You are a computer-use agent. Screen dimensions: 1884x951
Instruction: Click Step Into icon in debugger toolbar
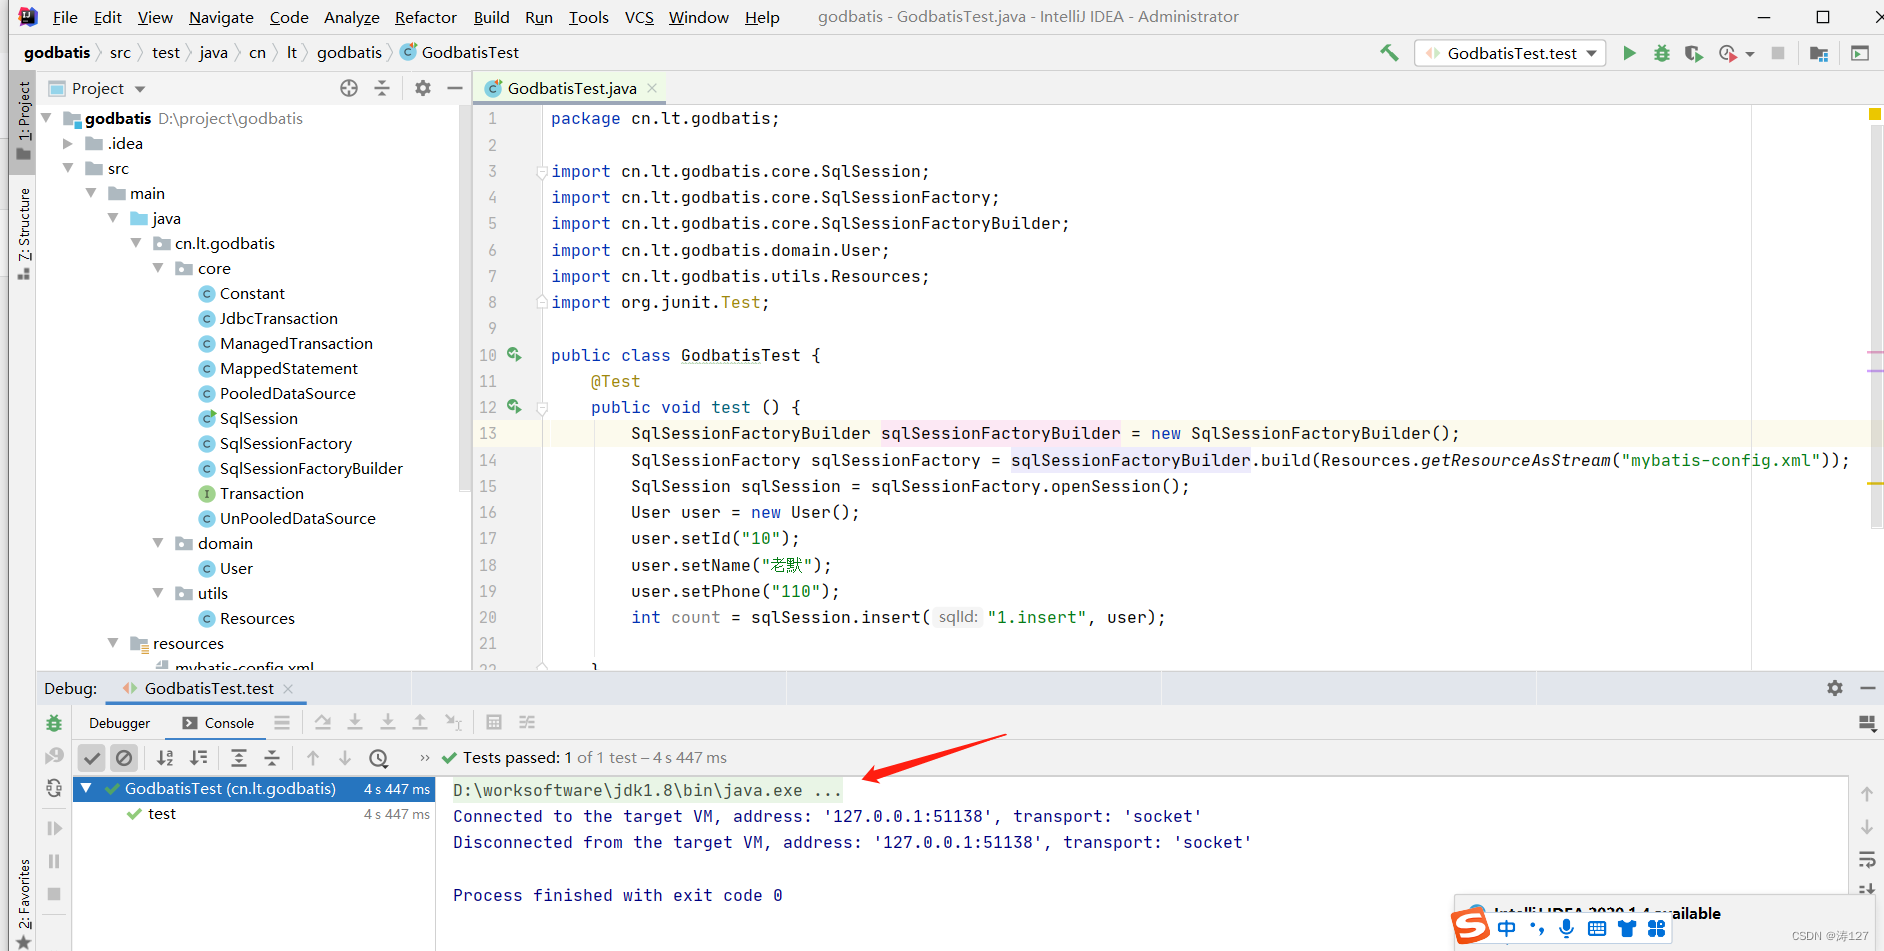pos(355,722)
